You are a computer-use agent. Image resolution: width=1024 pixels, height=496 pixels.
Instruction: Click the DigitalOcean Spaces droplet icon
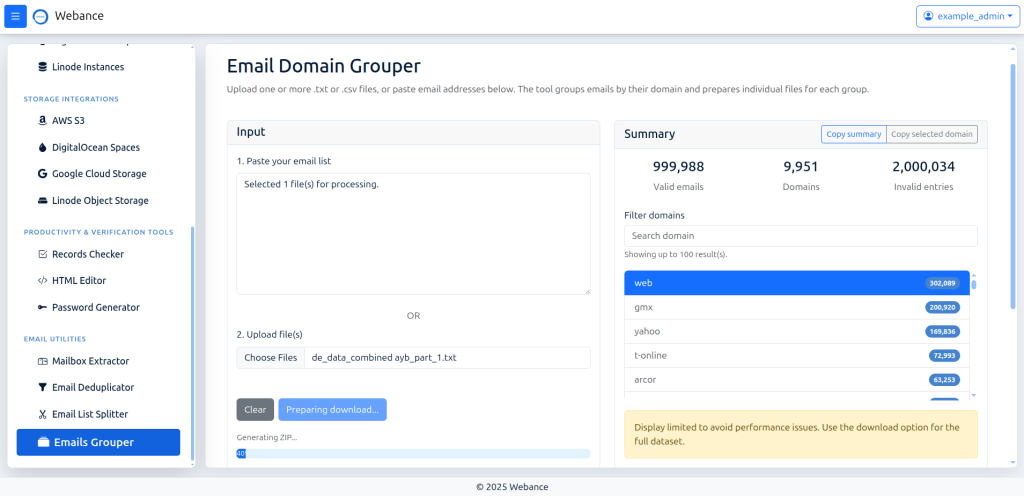42,147
